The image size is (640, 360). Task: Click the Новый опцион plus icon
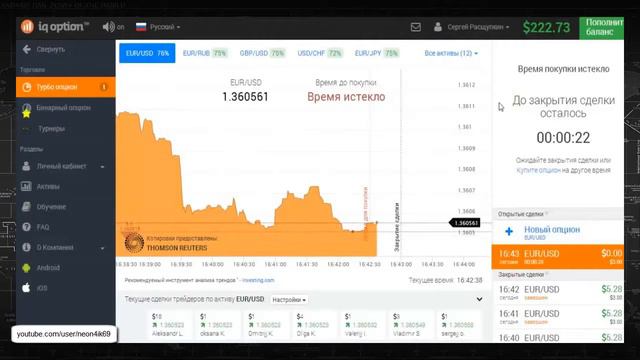(509, 231)
